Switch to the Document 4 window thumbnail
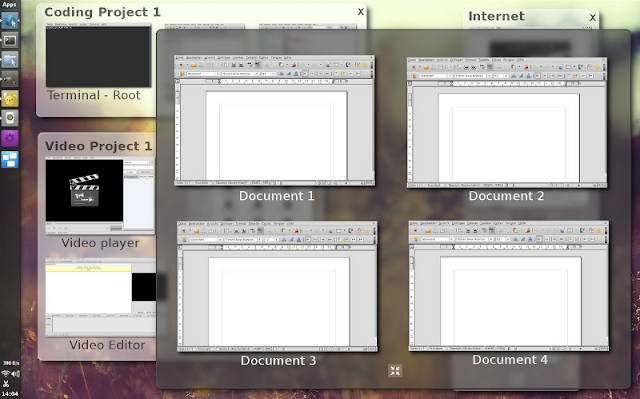 pos(509,286)
